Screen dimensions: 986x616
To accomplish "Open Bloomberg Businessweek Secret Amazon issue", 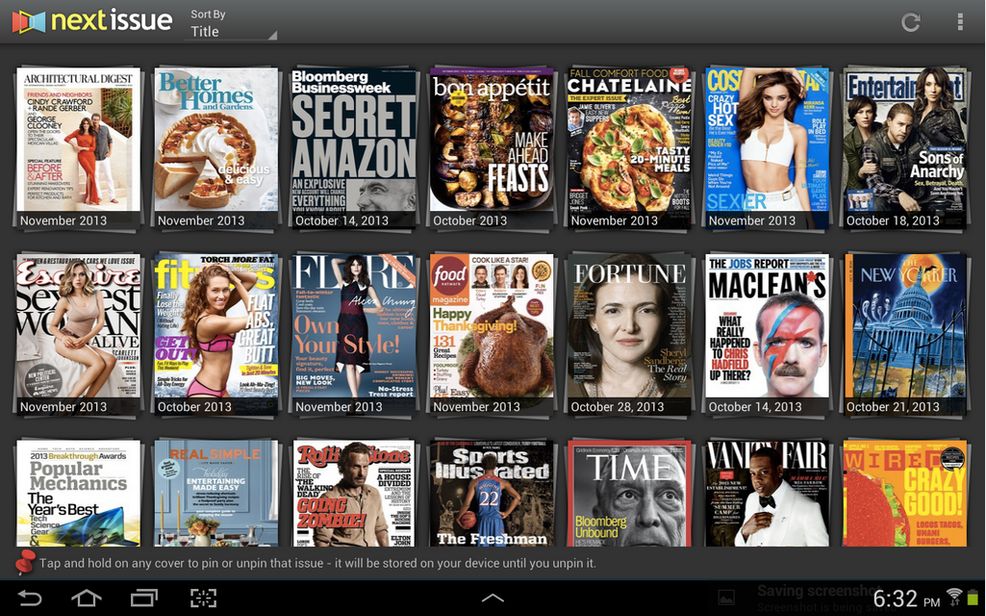I will [353, 148].
